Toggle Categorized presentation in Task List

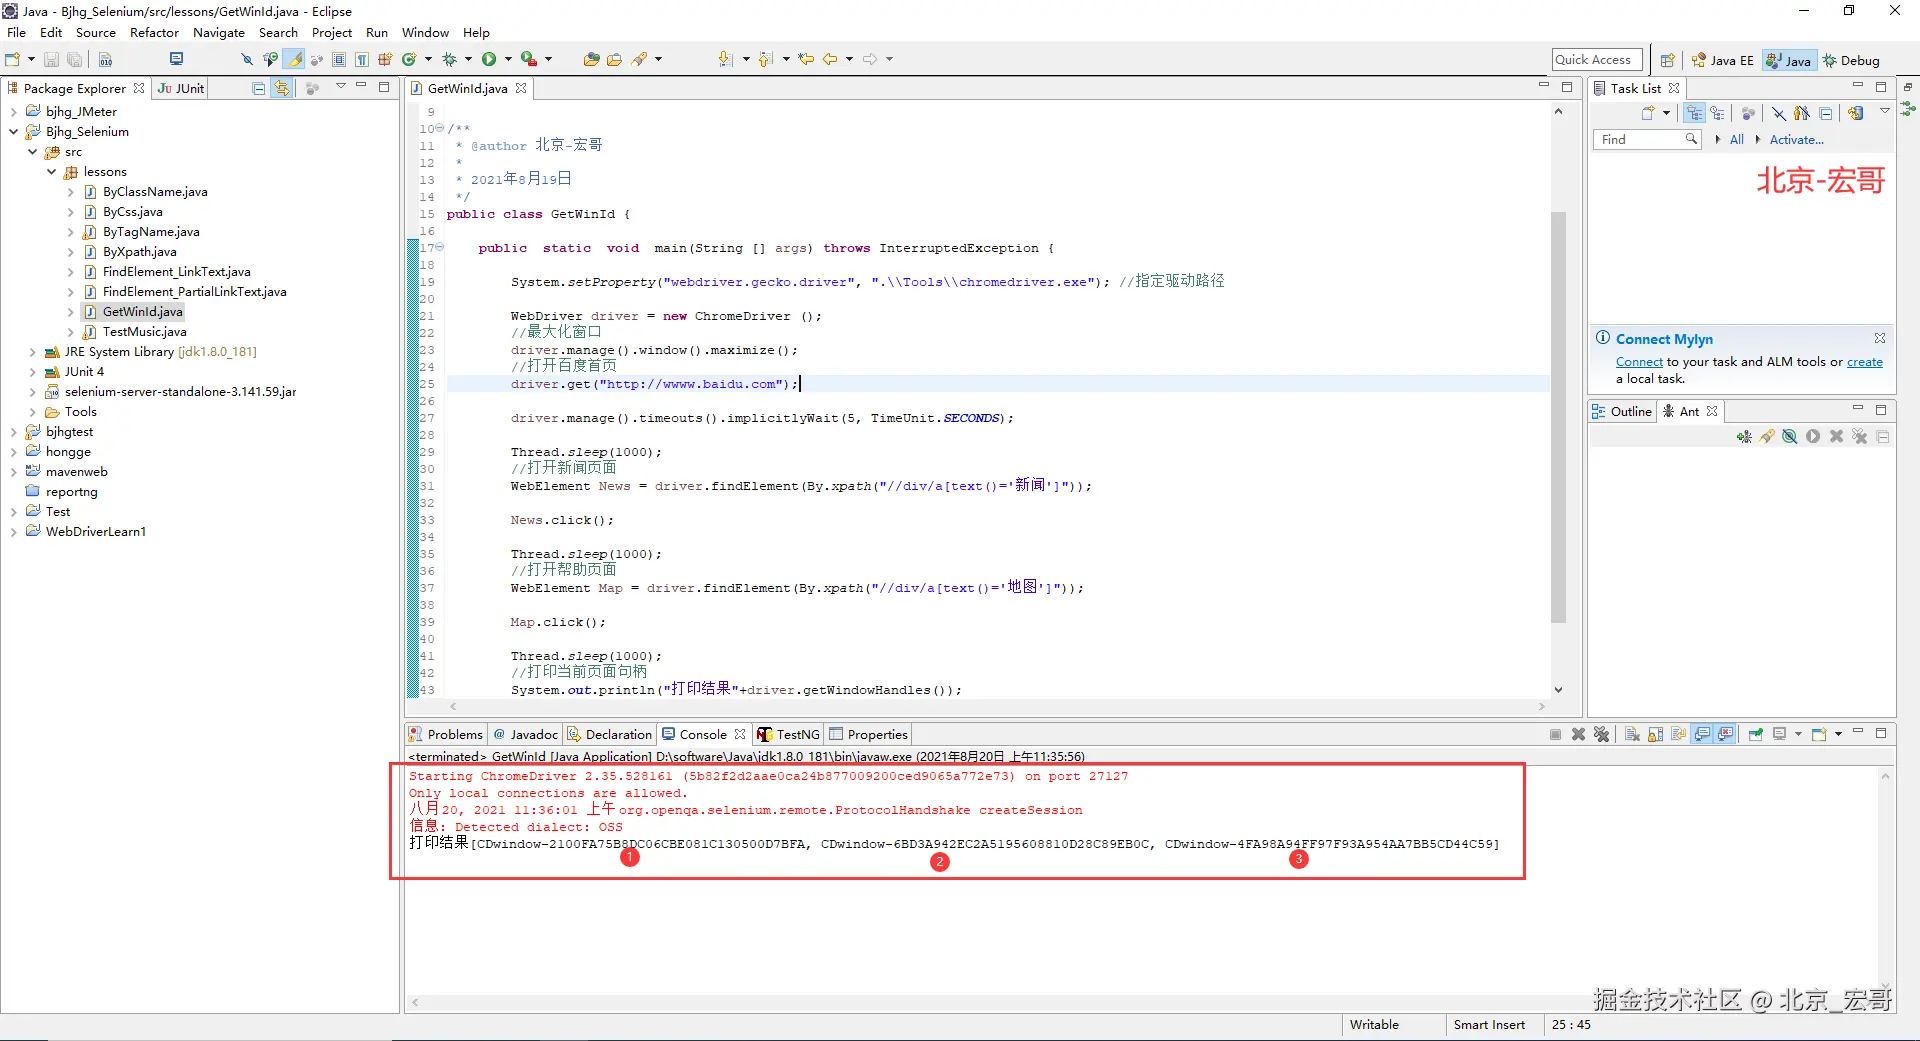pyautogui.click(x=1694, y=114)
